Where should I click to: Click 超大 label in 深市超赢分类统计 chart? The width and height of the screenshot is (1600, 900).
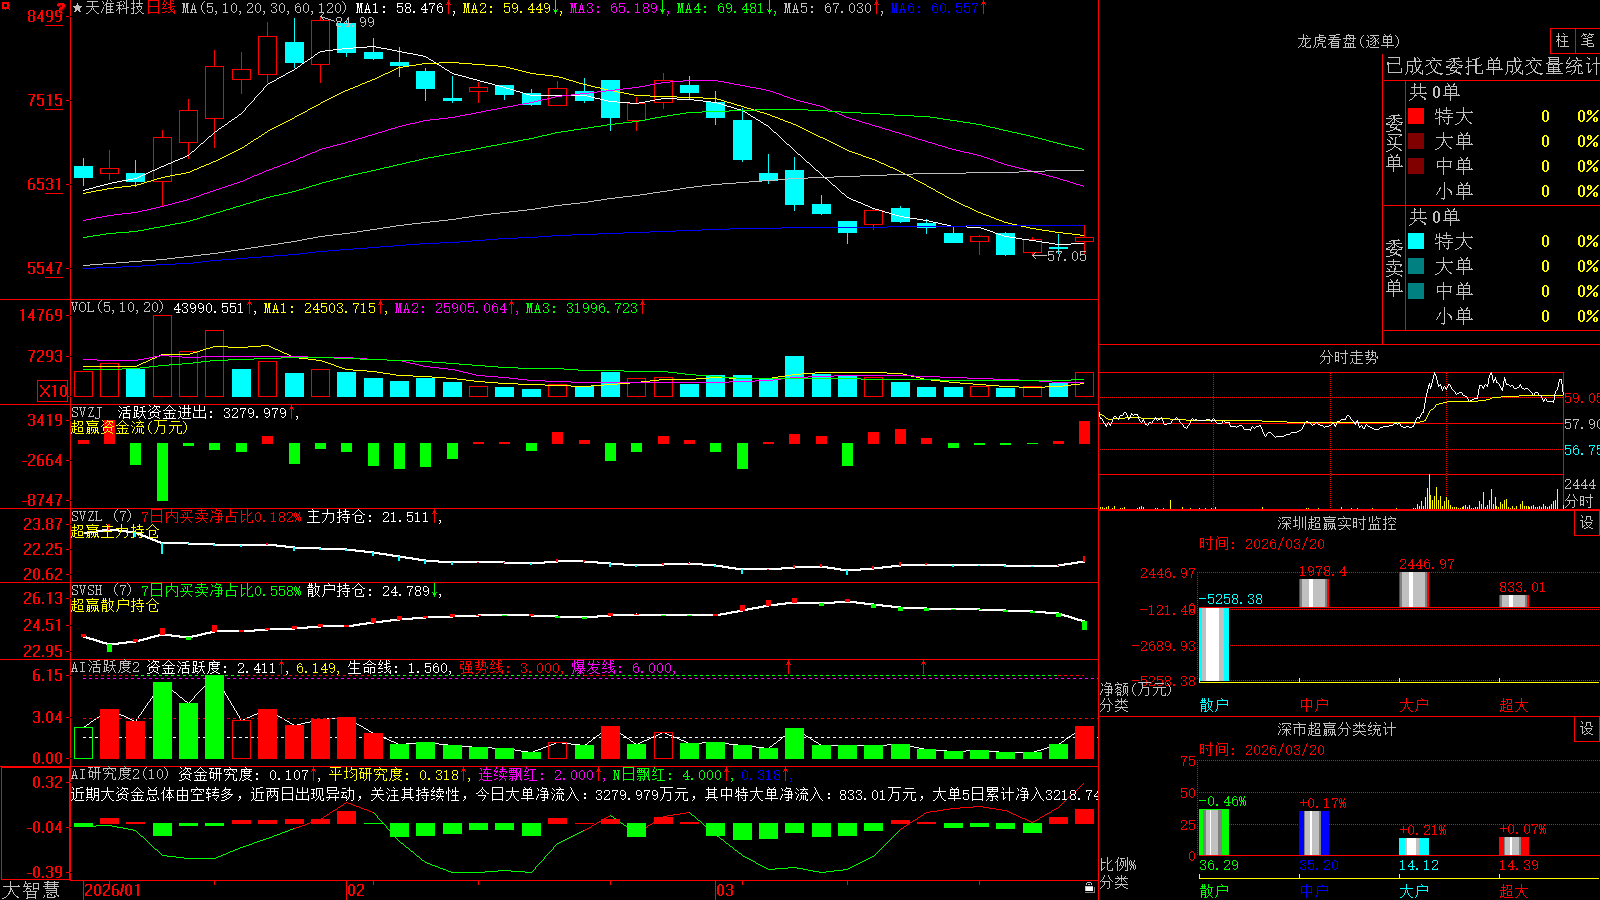(1514, 890)
